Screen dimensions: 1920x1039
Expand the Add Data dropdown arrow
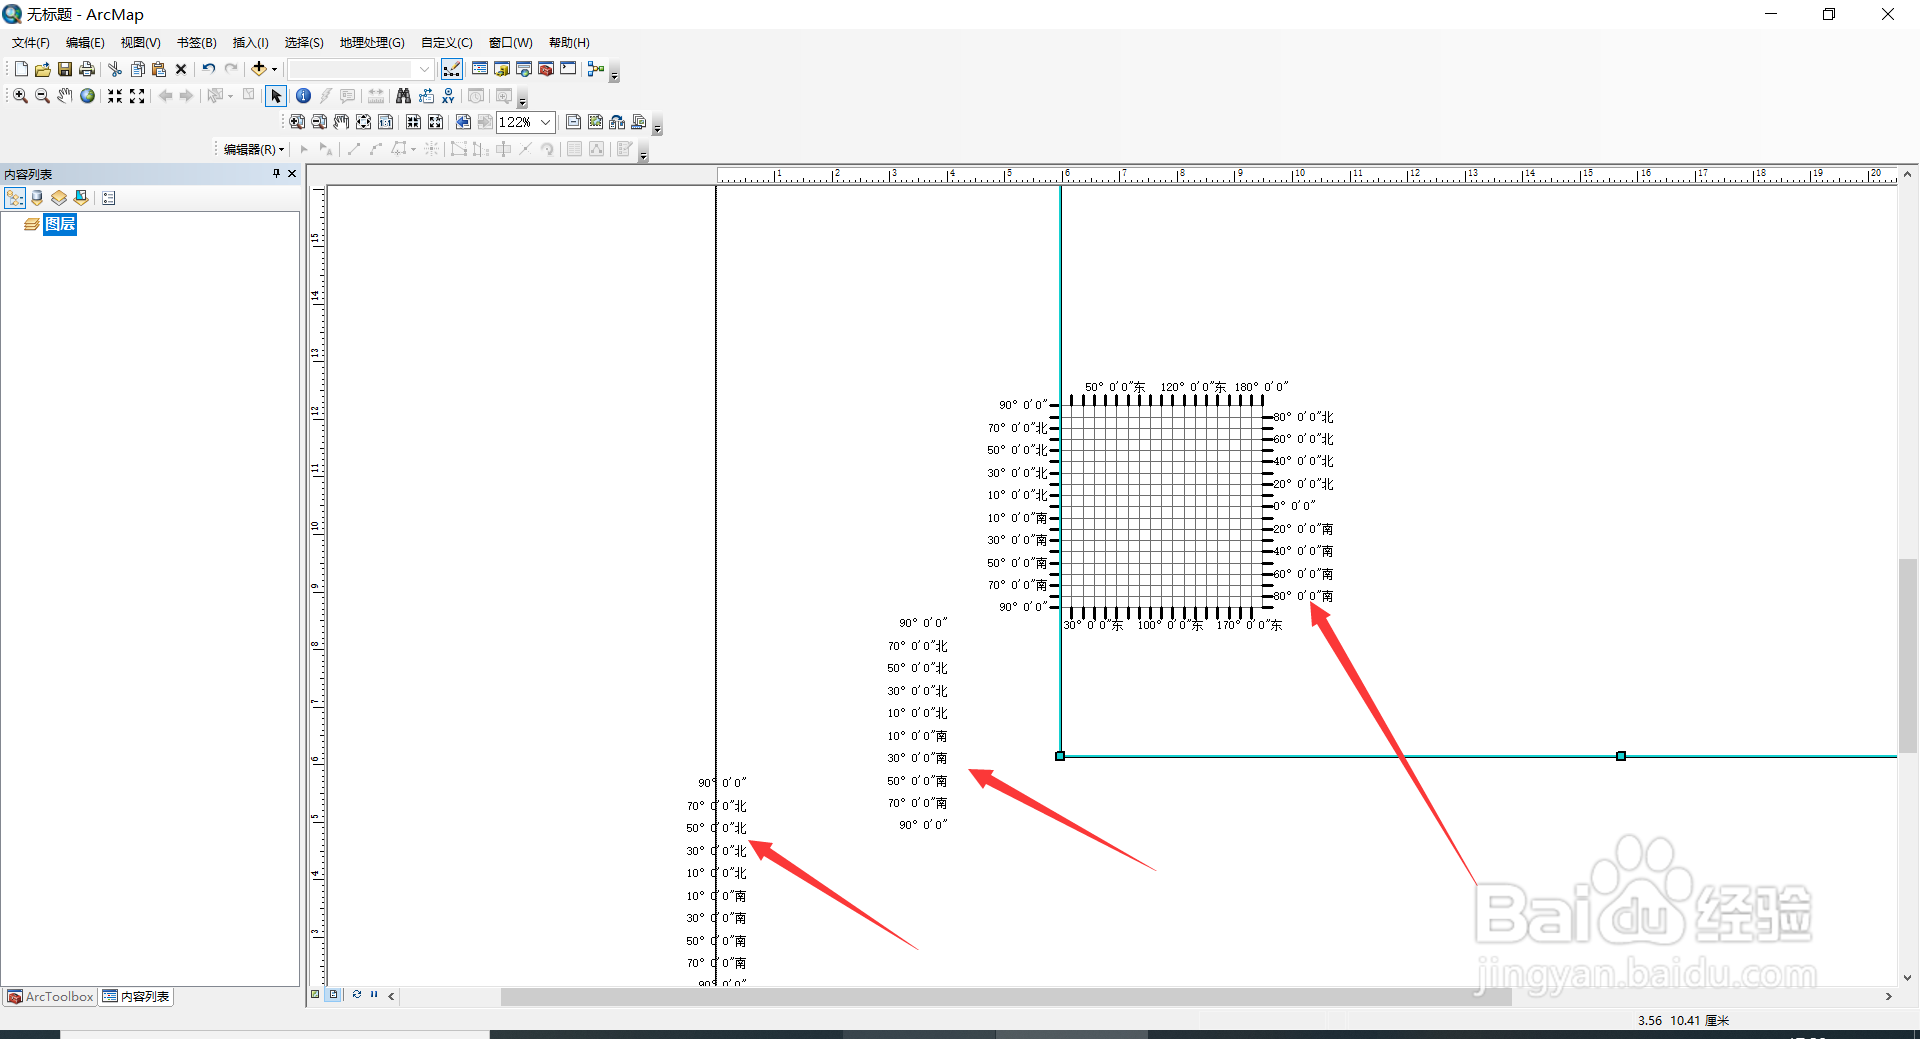[x=274, y=69]
